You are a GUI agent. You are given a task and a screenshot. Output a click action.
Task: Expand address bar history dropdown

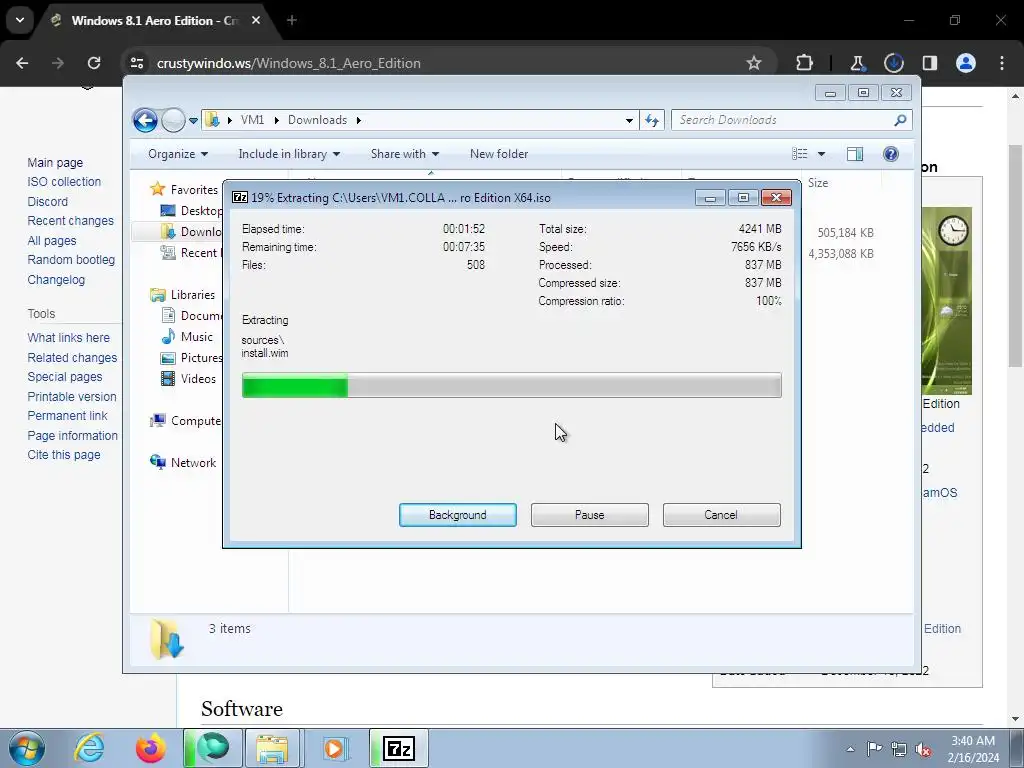pyautogui.click(x=629, y=120)
